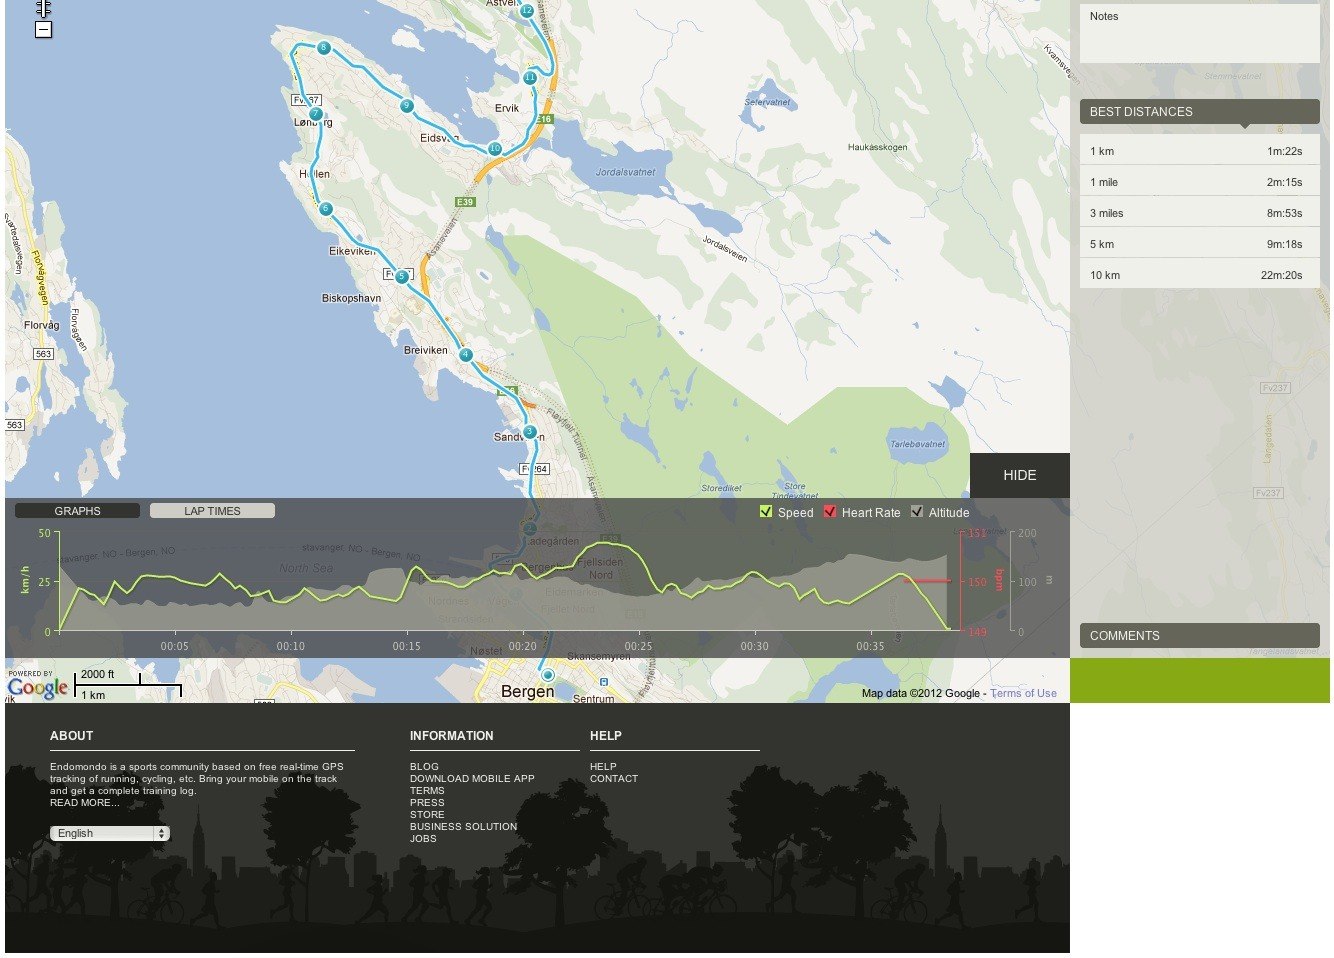Uncheck the Speed checkbox on the graph

click(765, 511)
